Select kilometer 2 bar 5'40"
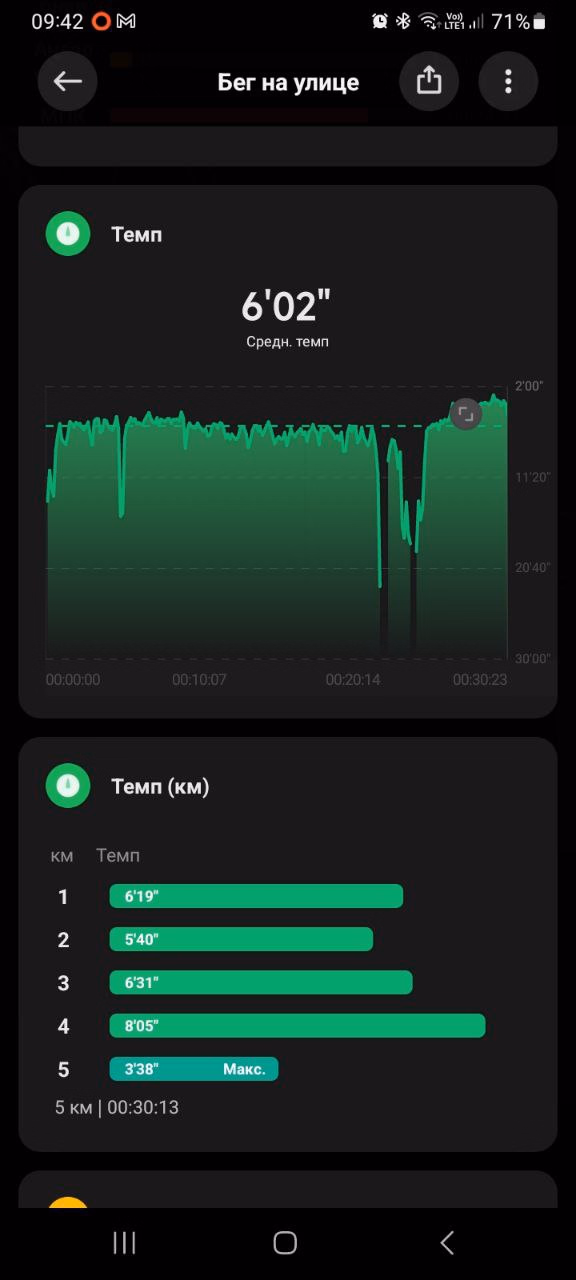This screenshot has width=576, height=1280. pyautogui.click(x=241, y=939)
